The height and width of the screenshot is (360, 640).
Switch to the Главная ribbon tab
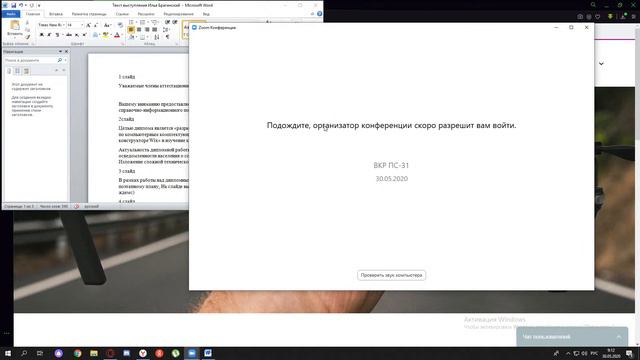pos(33,14)
